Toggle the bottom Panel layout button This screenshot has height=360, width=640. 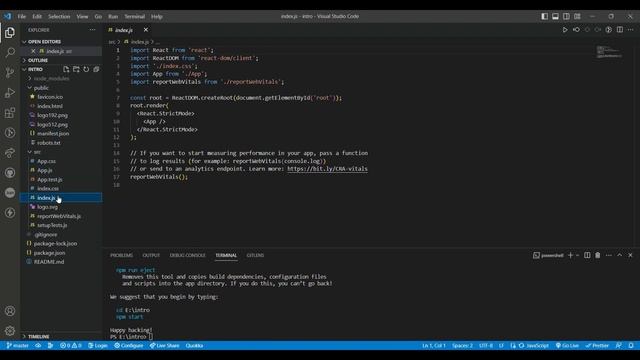pyautogui.click(x=556, y=16)
